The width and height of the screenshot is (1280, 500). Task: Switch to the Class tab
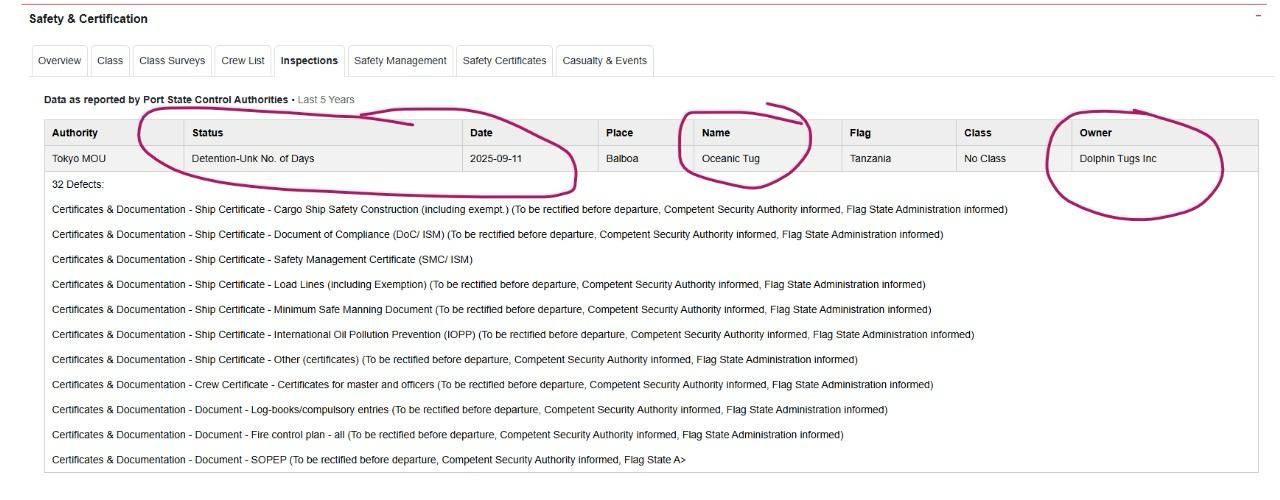pos(110,61)
